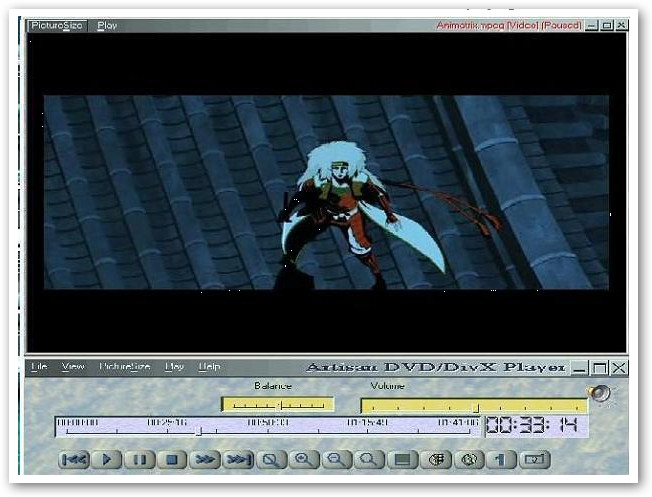The image size is (652, 497).
Task: Click the crossed-out magnifier reset zoom icon
Action: (271, 460)
